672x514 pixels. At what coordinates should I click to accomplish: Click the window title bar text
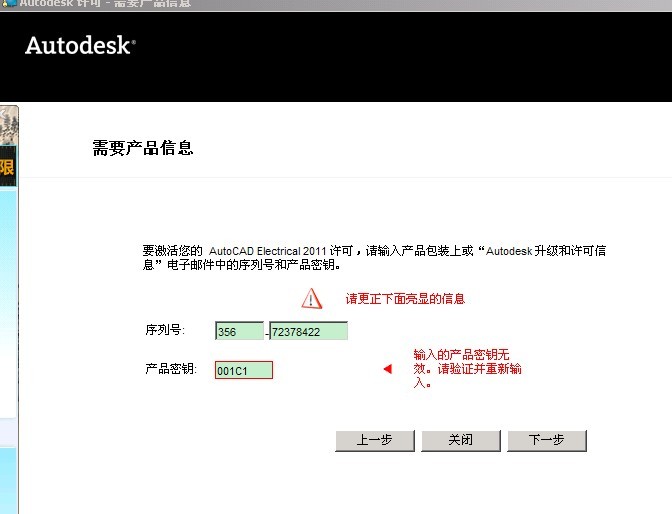click(100, 4)
